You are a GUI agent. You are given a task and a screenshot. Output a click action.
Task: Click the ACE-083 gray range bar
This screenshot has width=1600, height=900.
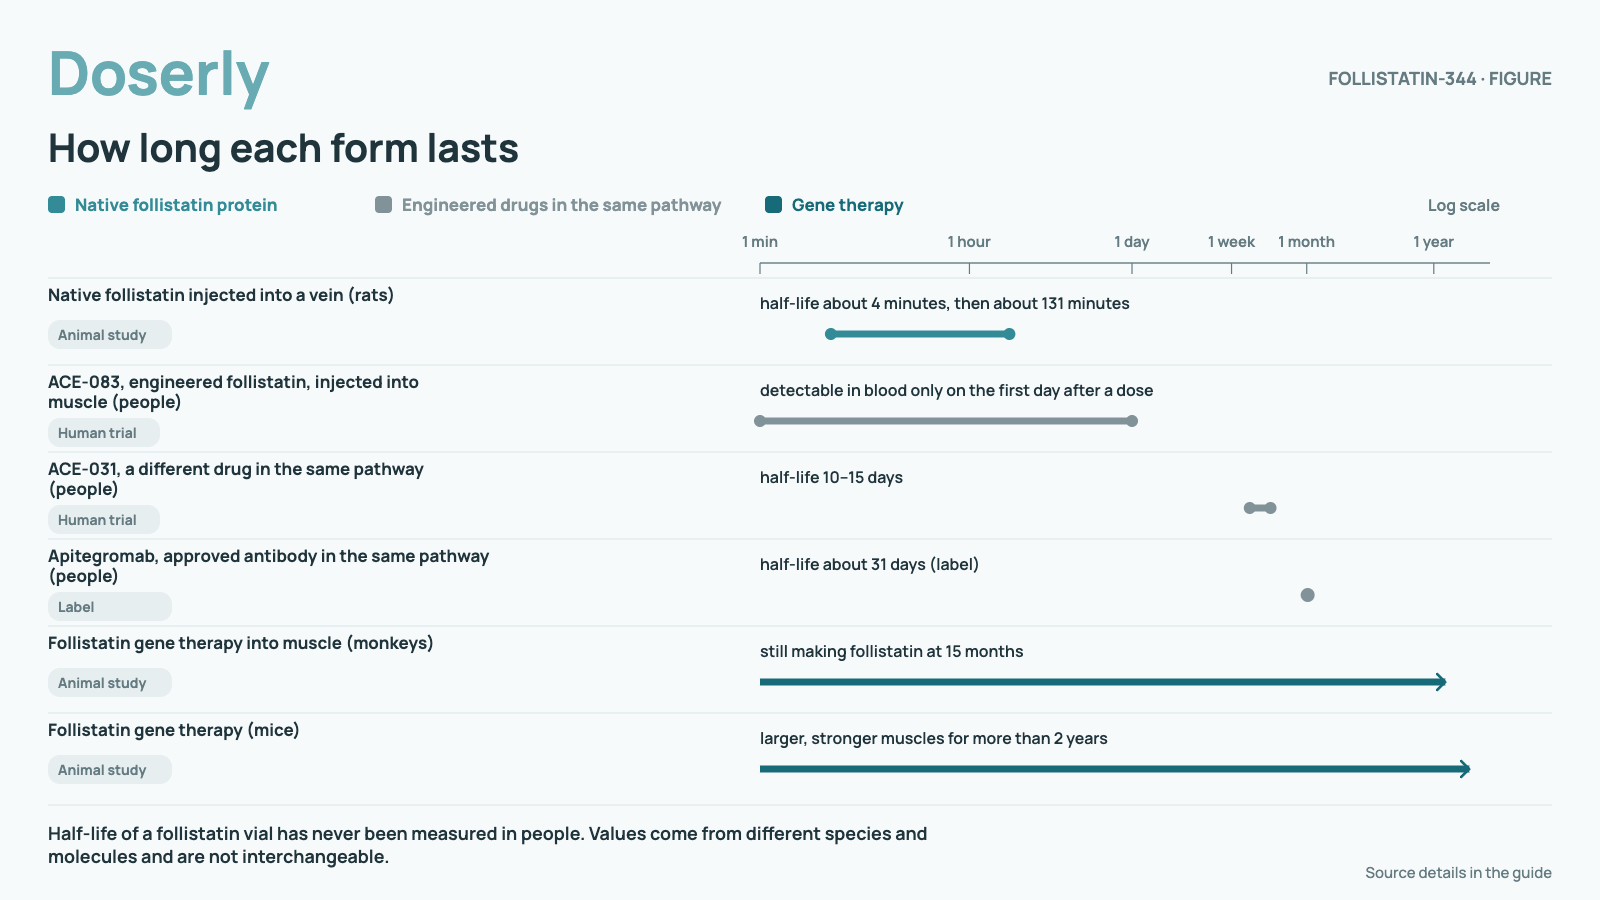pyautogui.click(x=946, y=421)
